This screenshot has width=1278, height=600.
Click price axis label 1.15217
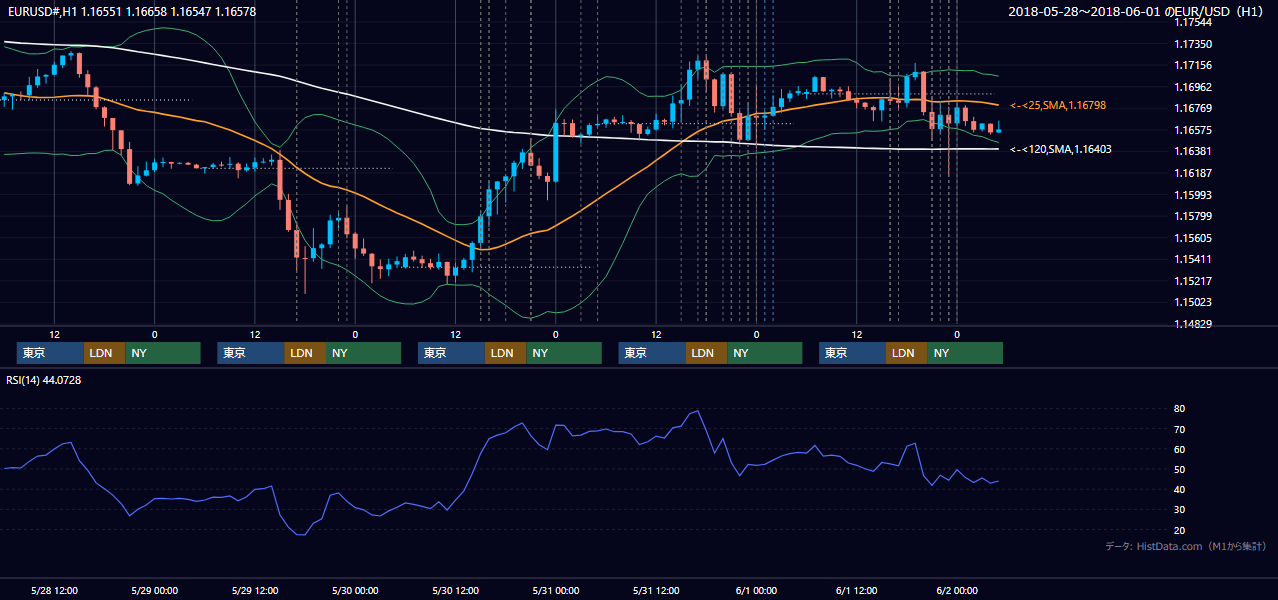1193,281
